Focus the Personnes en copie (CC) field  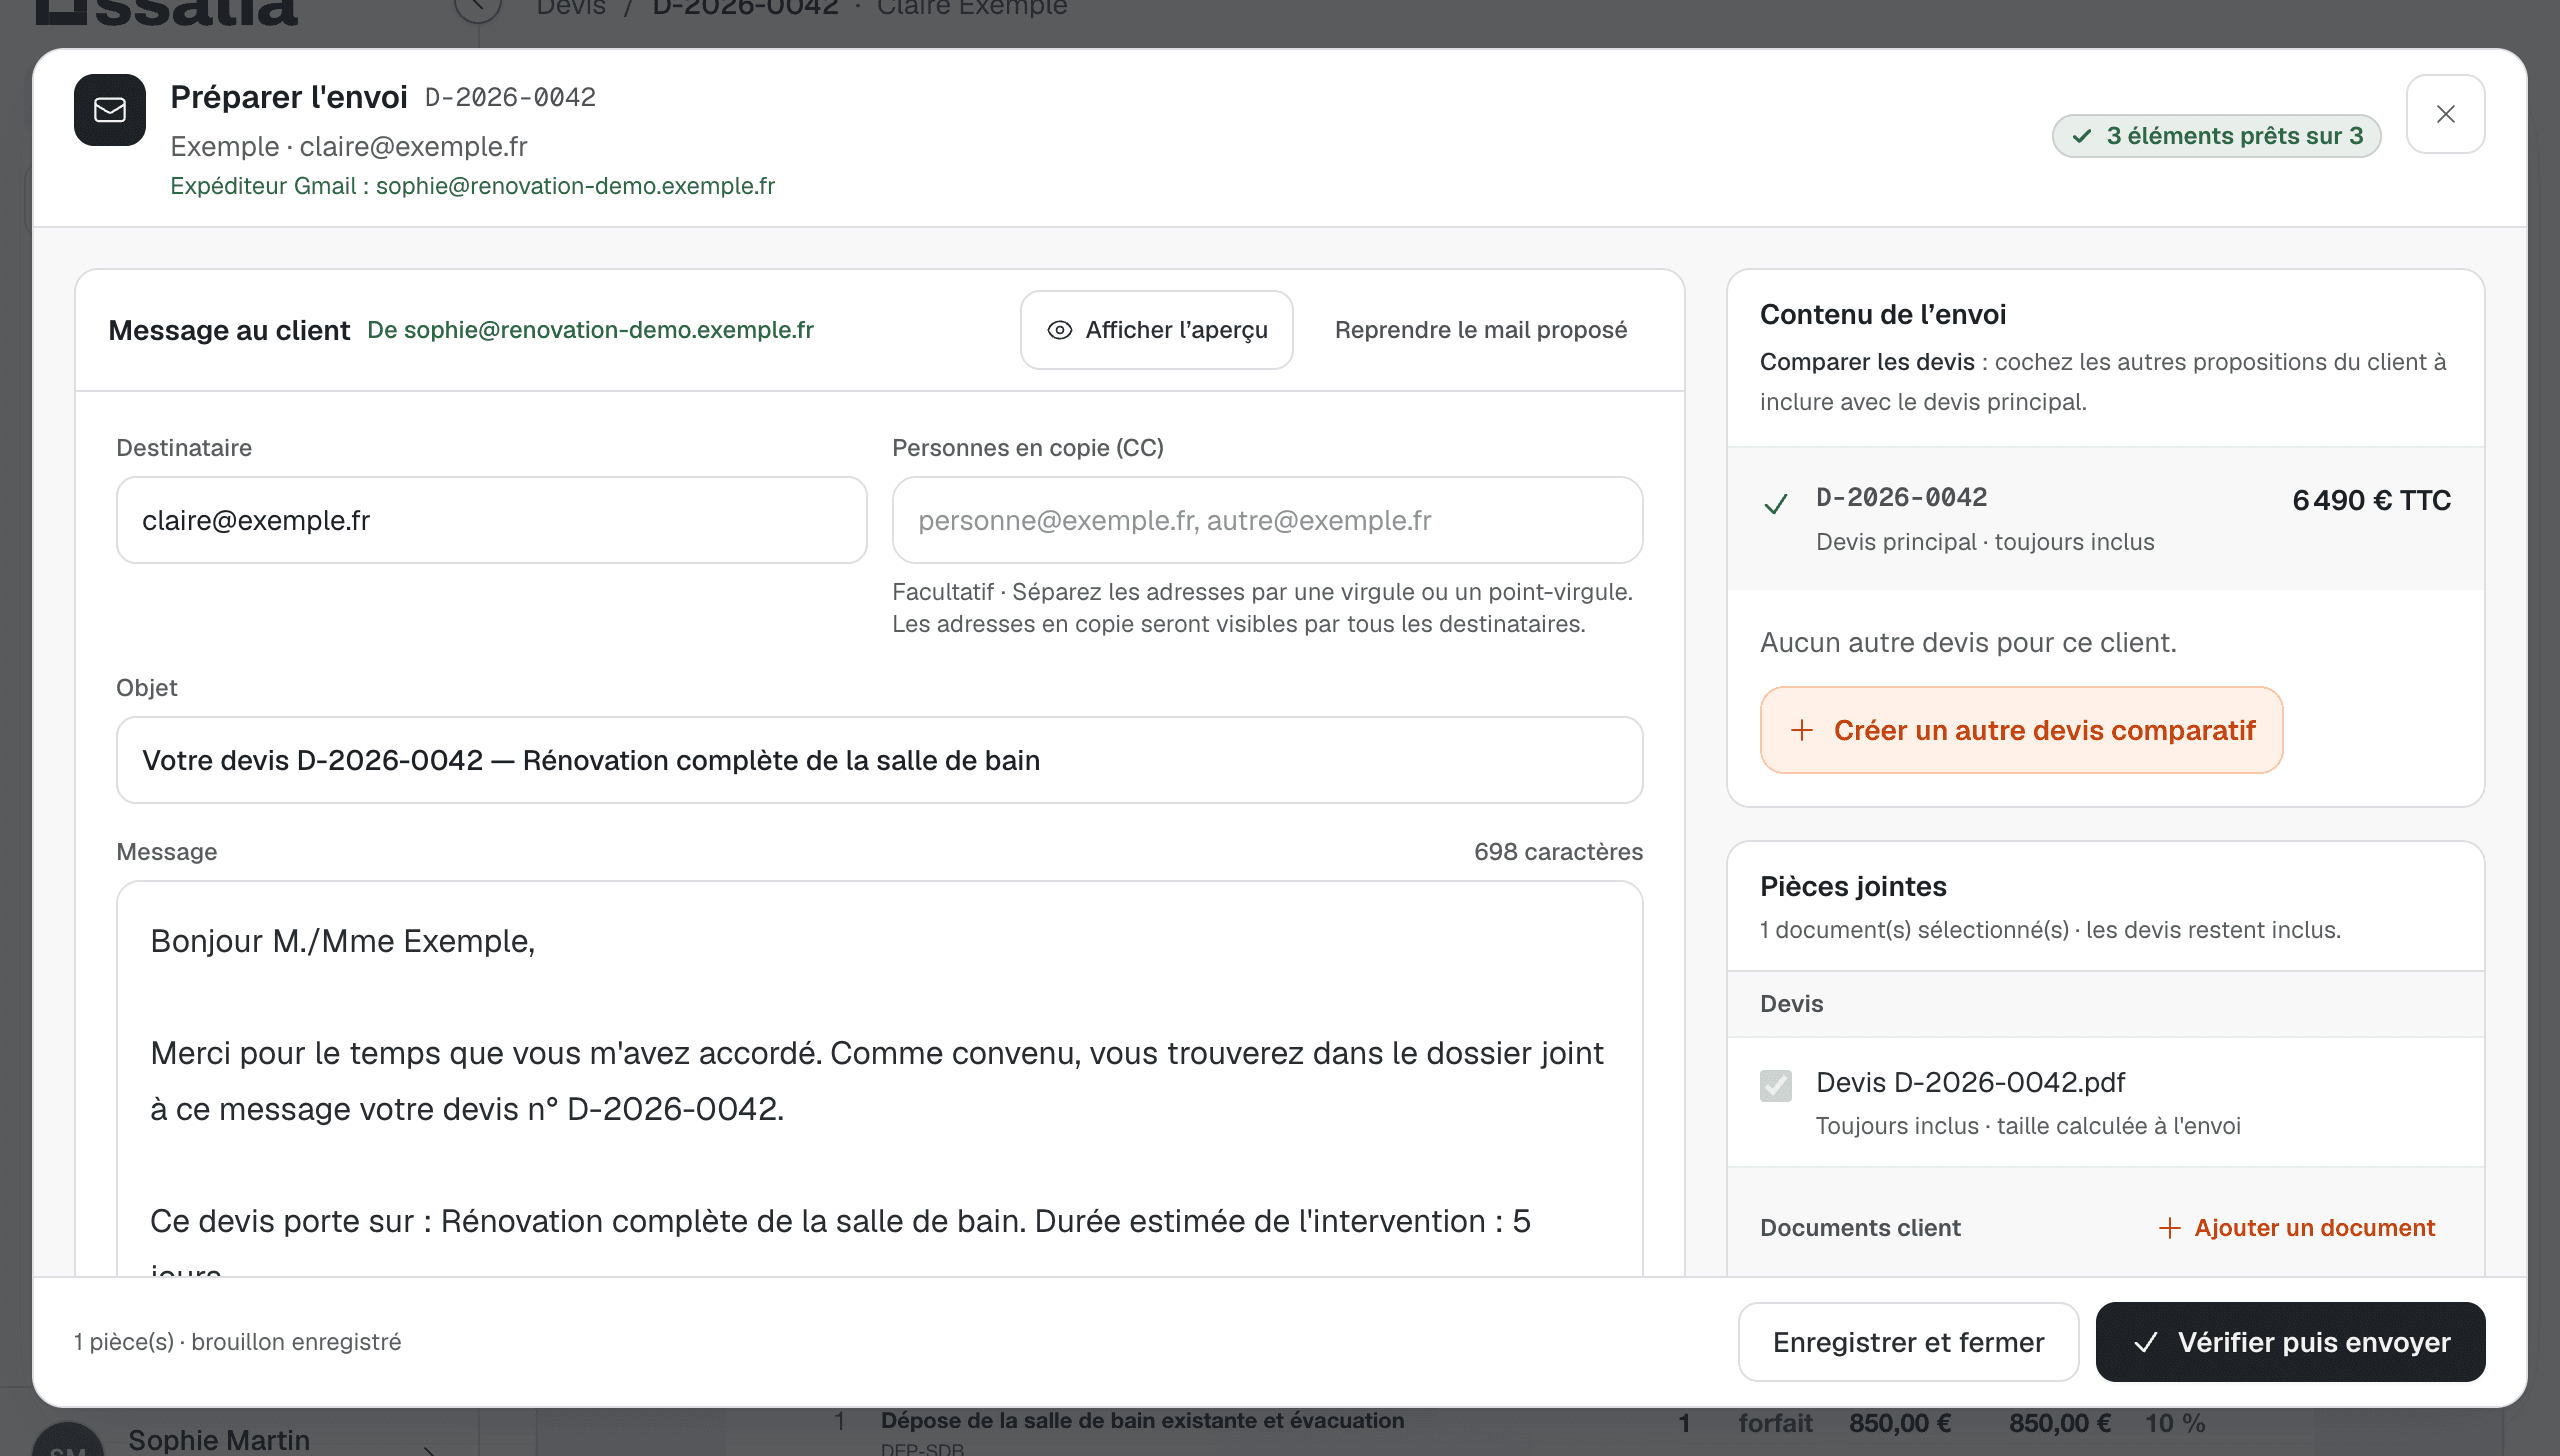tap(1267, 520)
